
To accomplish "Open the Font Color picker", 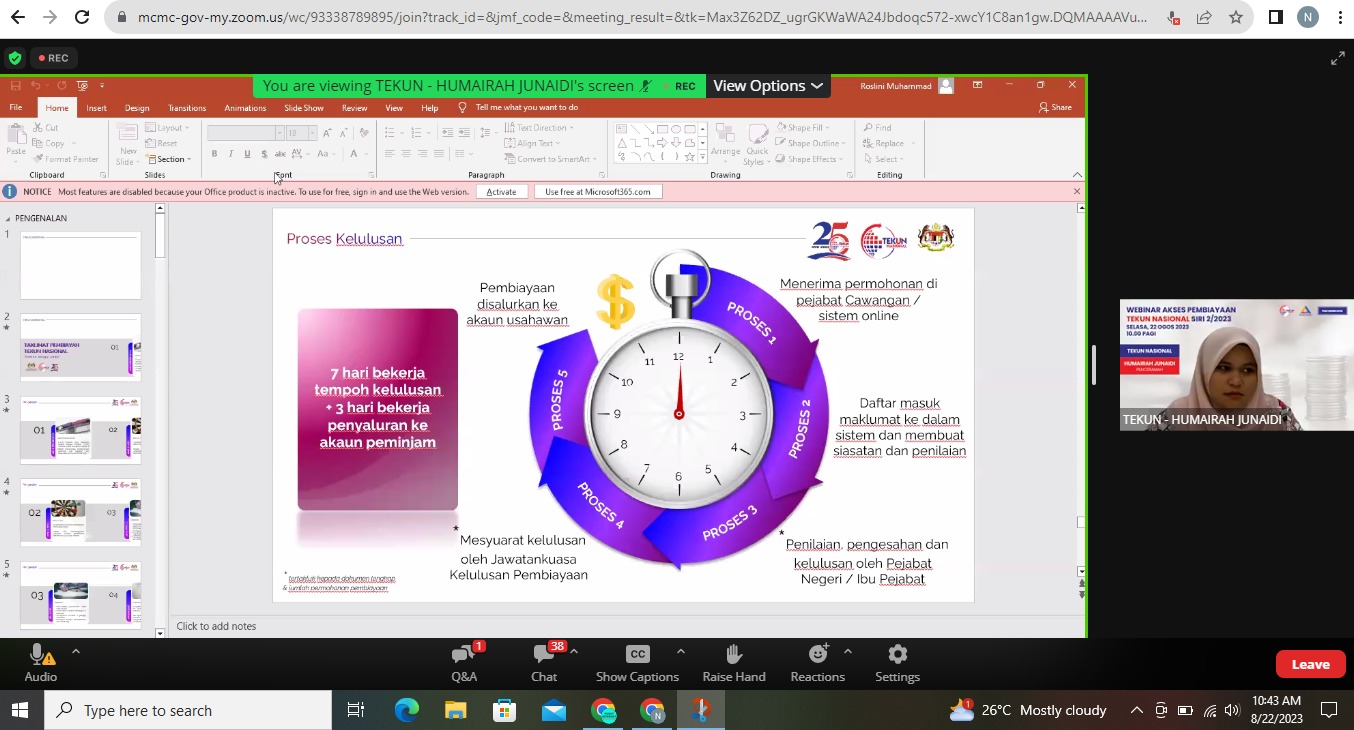I will [x=354, y=154].
